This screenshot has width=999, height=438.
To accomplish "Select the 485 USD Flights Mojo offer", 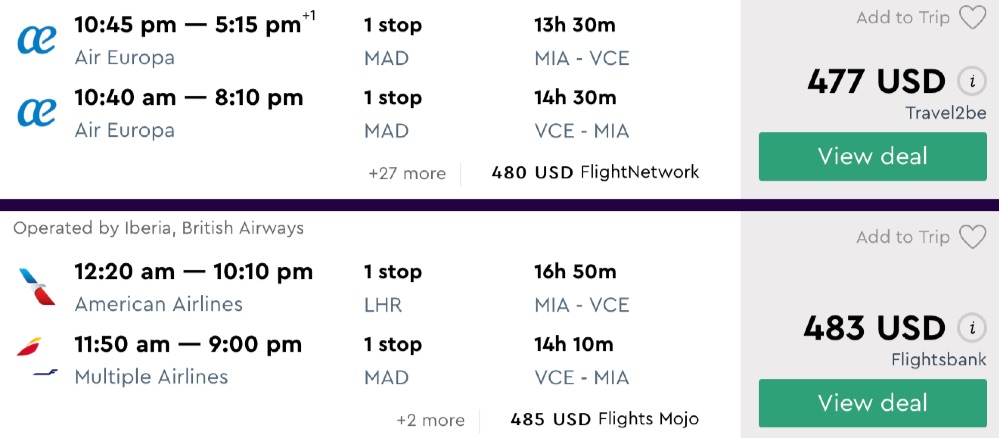I will click(x=604, y=419).
